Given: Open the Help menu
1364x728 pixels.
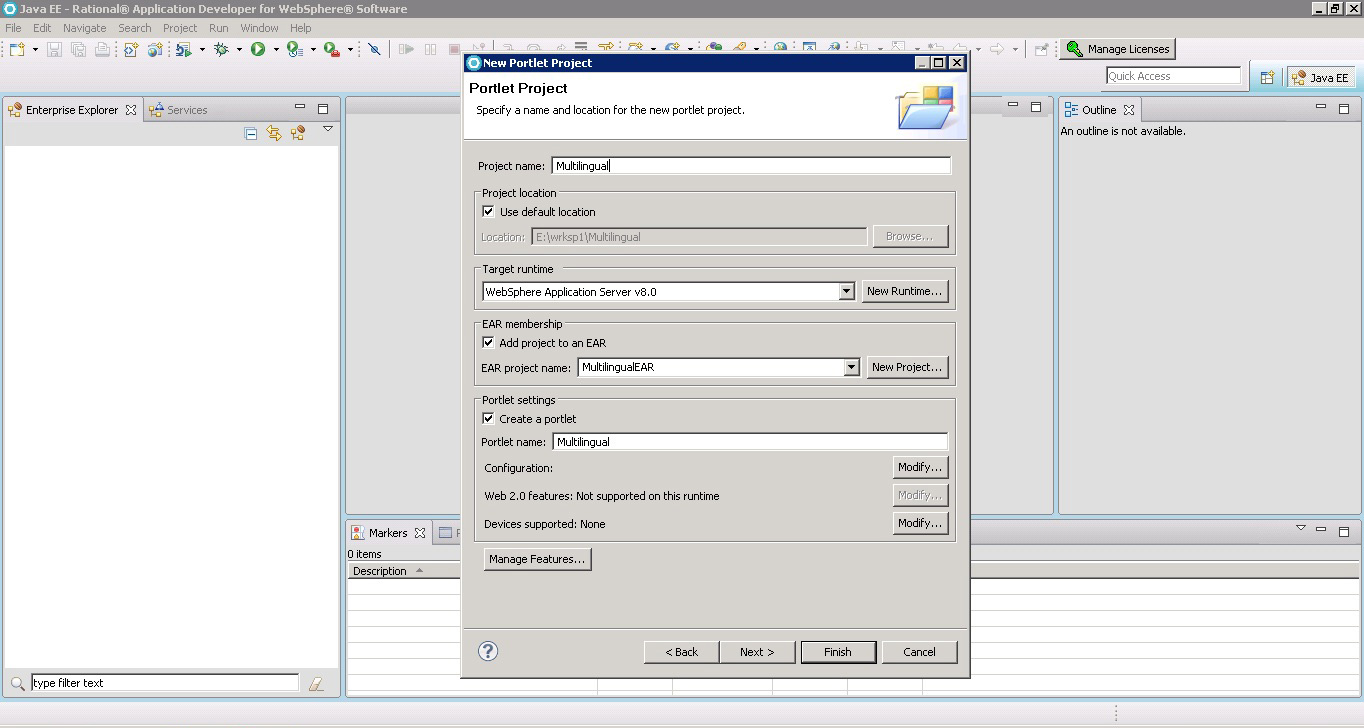Looking at the screenshot, I should [x=301, y=28].
